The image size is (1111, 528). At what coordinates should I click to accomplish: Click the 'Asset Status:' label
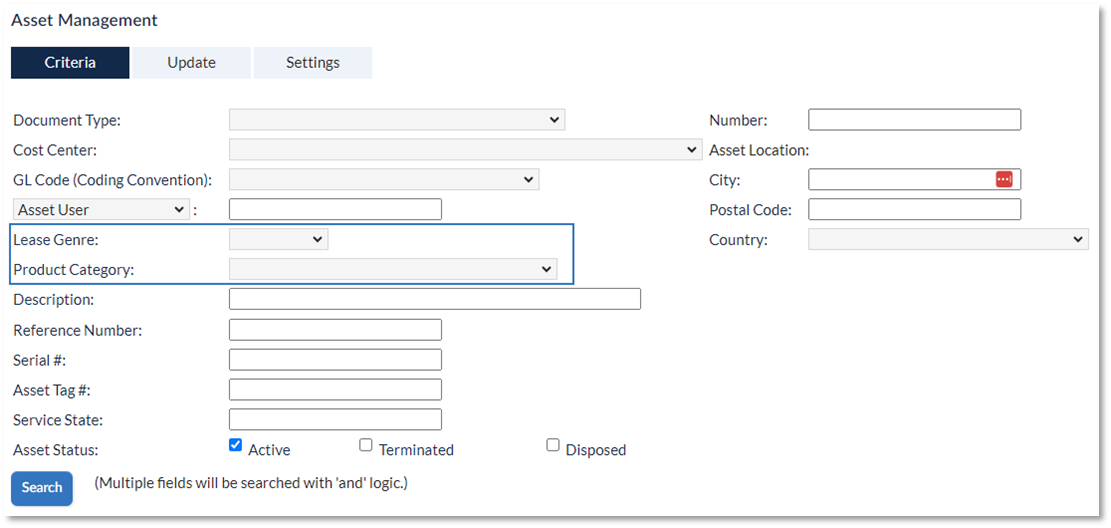click(x=56, y=449)
